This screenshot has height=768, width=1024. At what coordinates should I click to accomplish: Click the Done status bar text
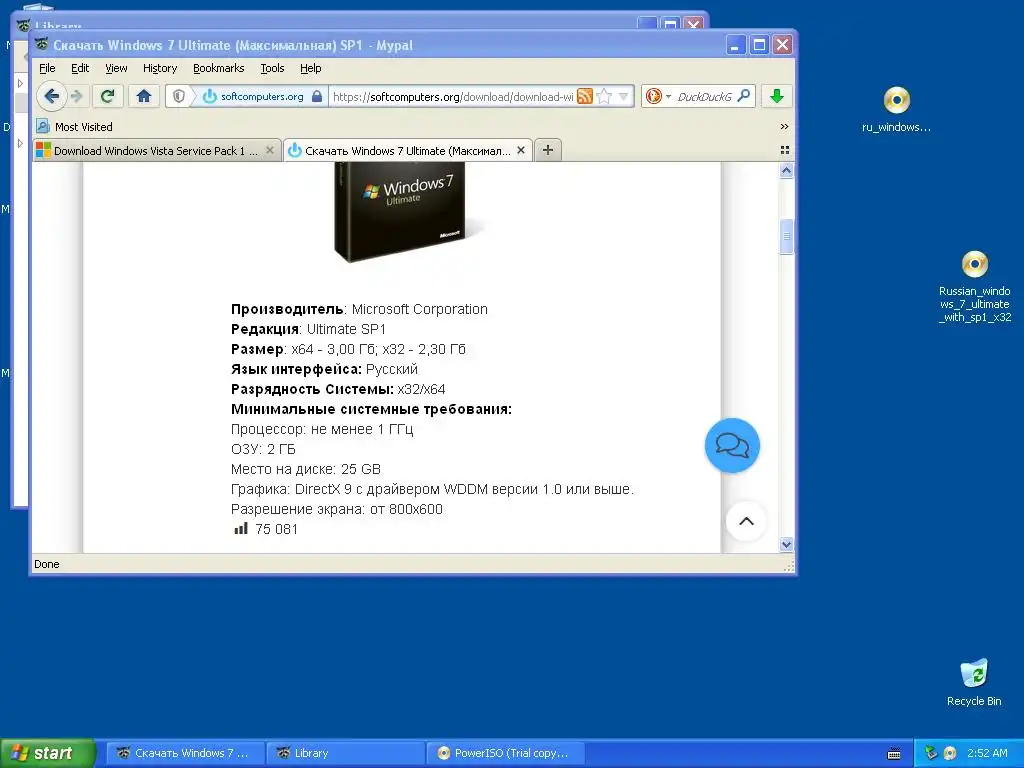point(46,564)
